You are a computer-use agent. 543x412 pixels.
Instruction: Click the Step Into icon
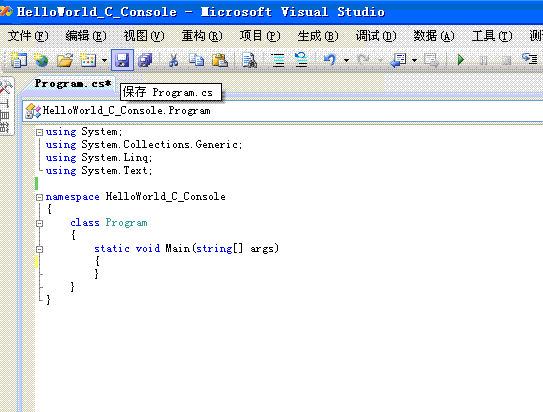point(529,59)
